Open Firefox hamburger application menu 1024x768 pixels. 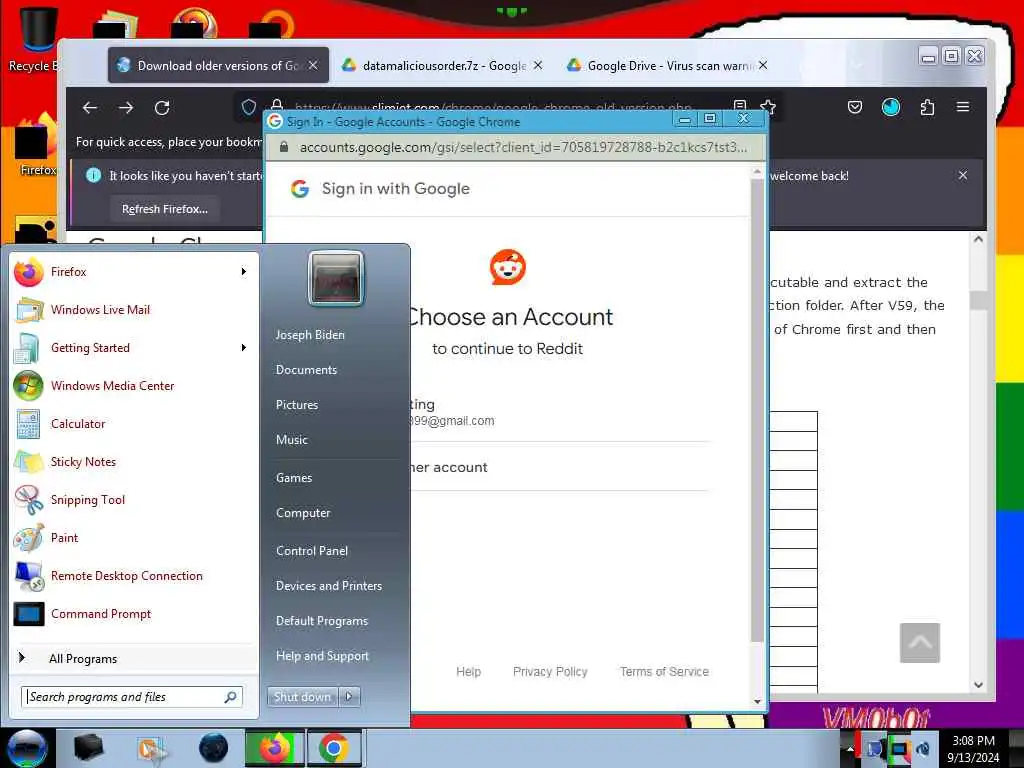coord(963,107)
